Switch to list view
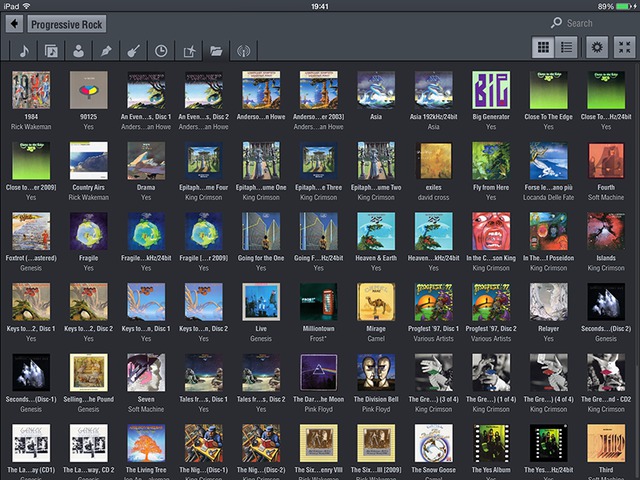The width and height of the screenshot is (640, 480). [x=567, y=47]
